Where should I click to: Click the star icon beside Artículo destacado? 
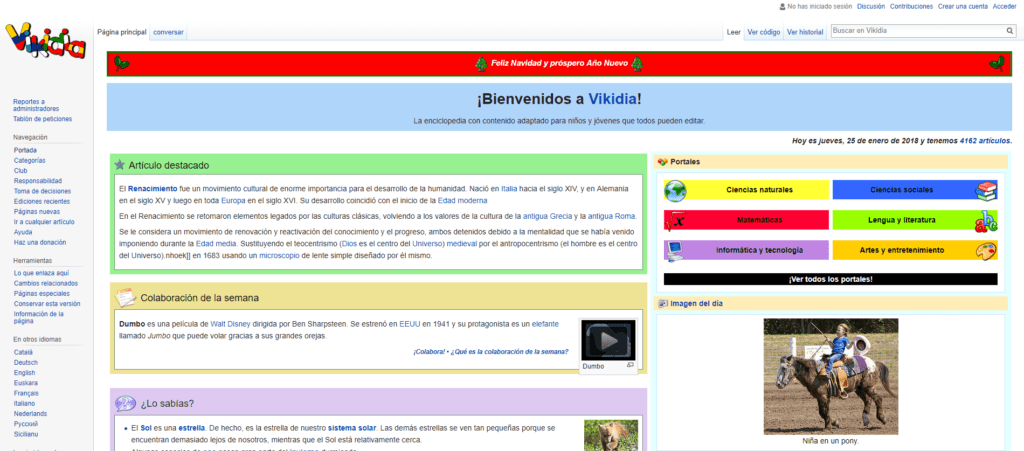pos(120,165)
